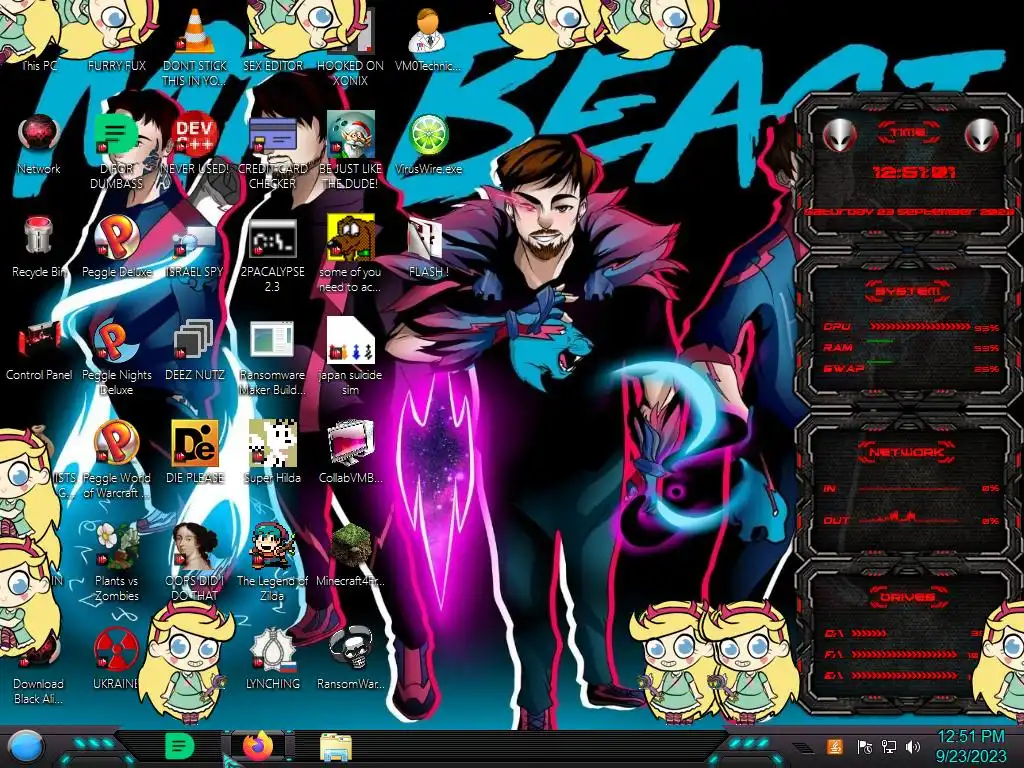Image resolution: width=1024 pixels, height=768 pixels.
Task: Open the Action Center flag tray icon
Action: coord(864,746)
